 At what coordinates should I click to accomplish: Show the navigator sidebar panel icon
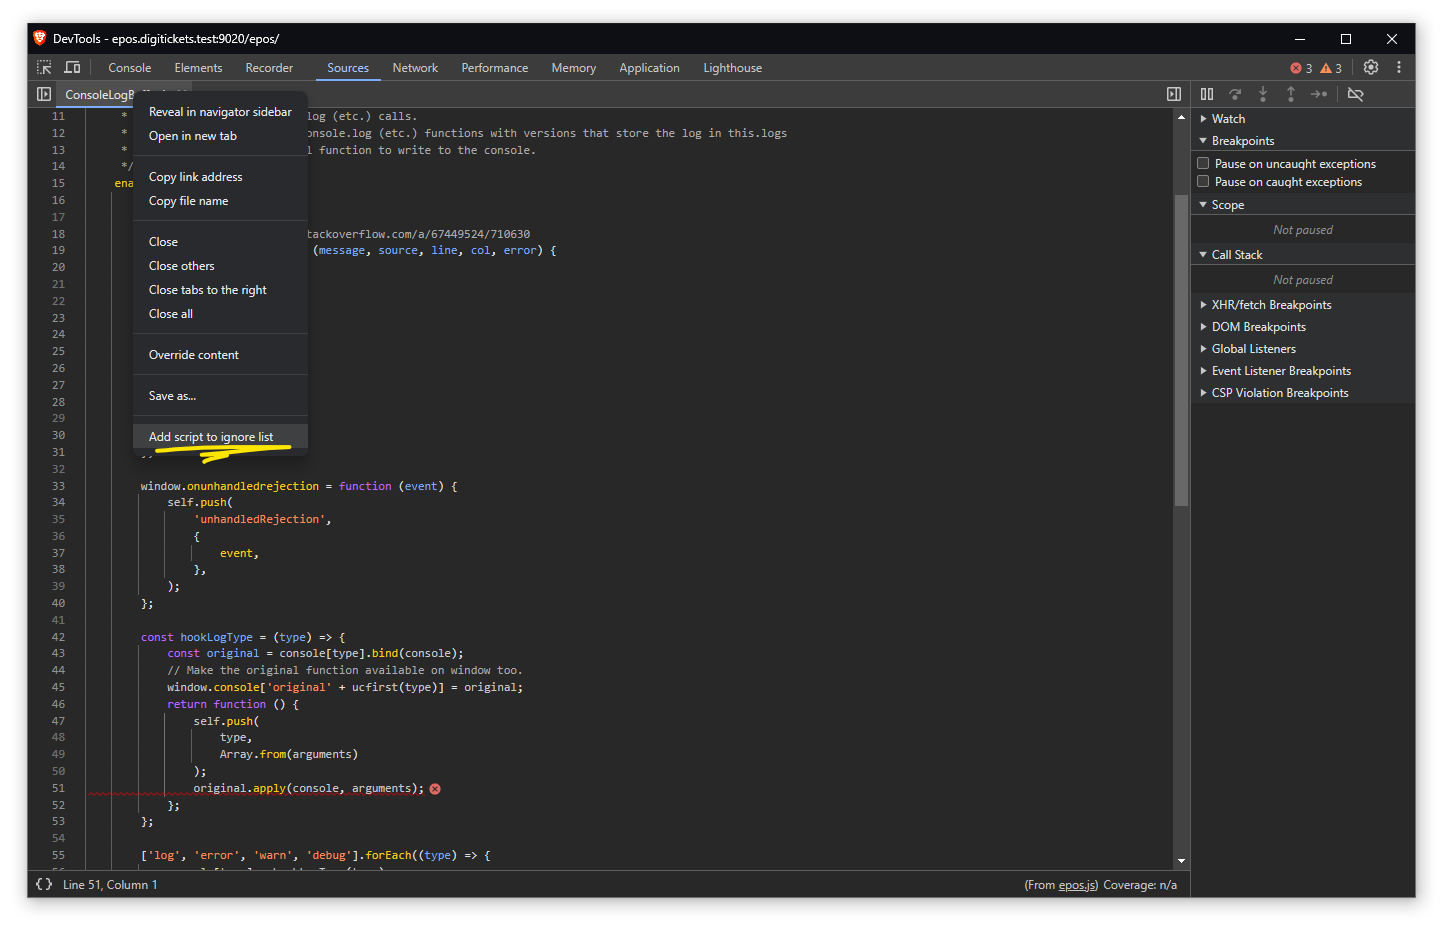click(44, 93)
